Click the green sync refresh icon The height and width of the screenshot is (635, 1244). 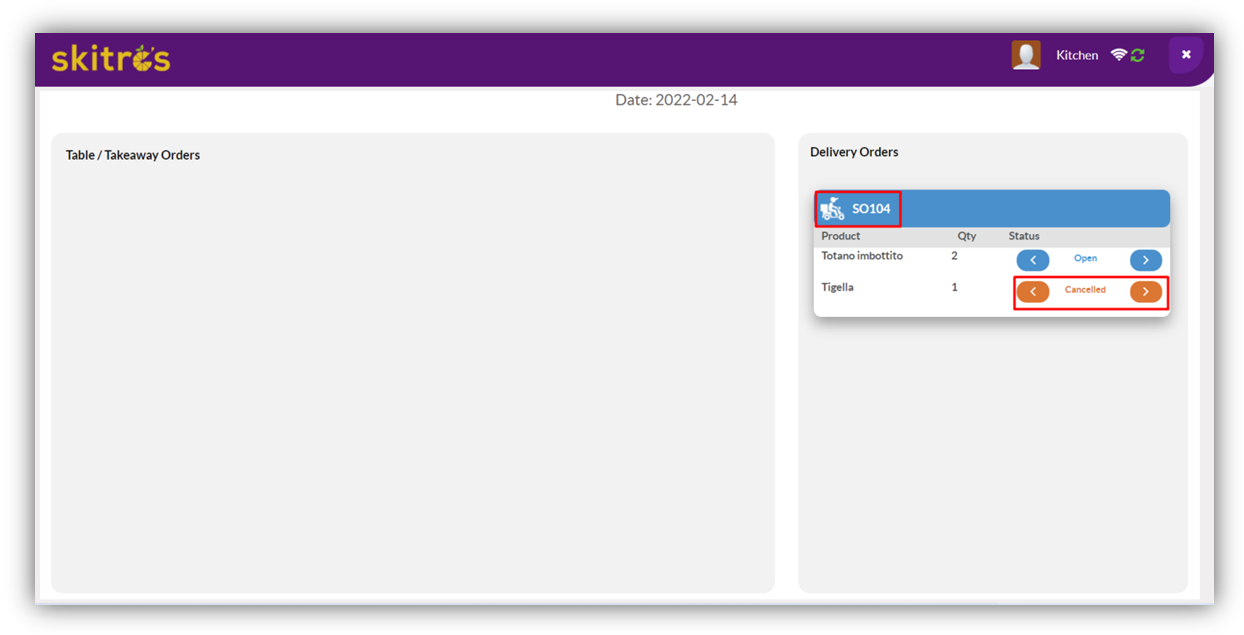tap(1138, 55)
